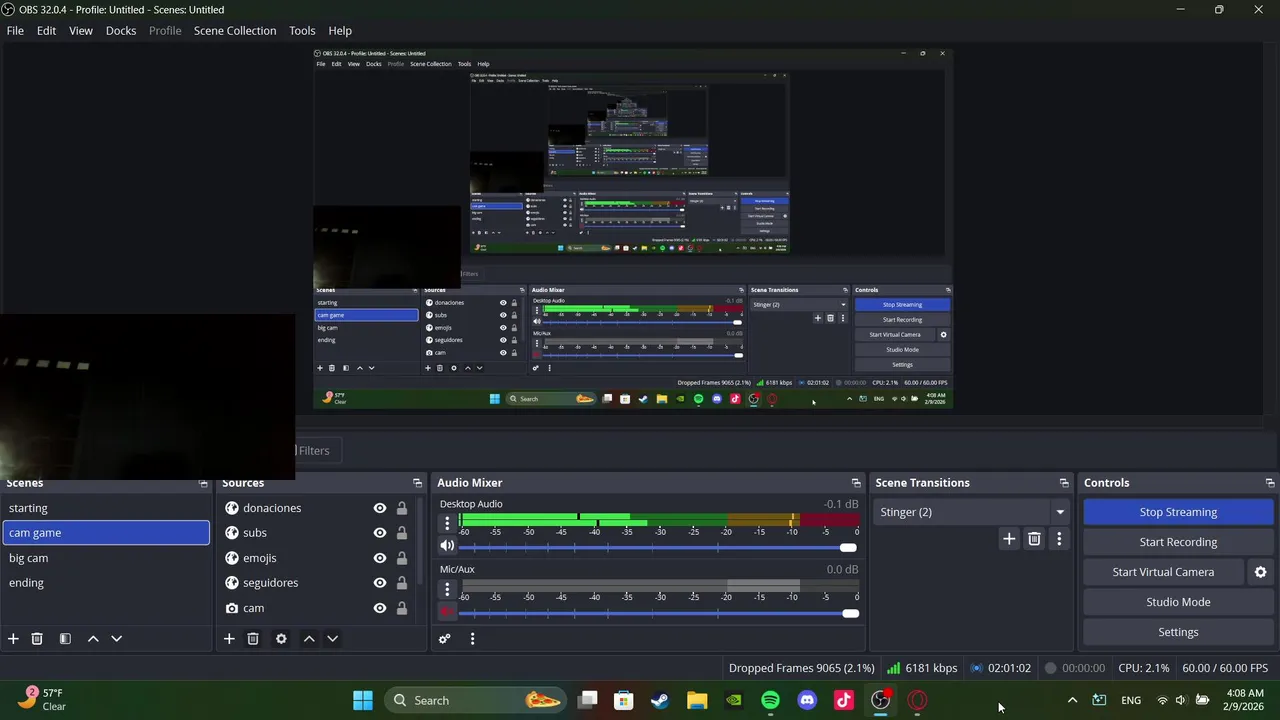This screenshot has height=720, width=1280.
Task: Open the Scene Collection menu
Action: pos(235,31)
